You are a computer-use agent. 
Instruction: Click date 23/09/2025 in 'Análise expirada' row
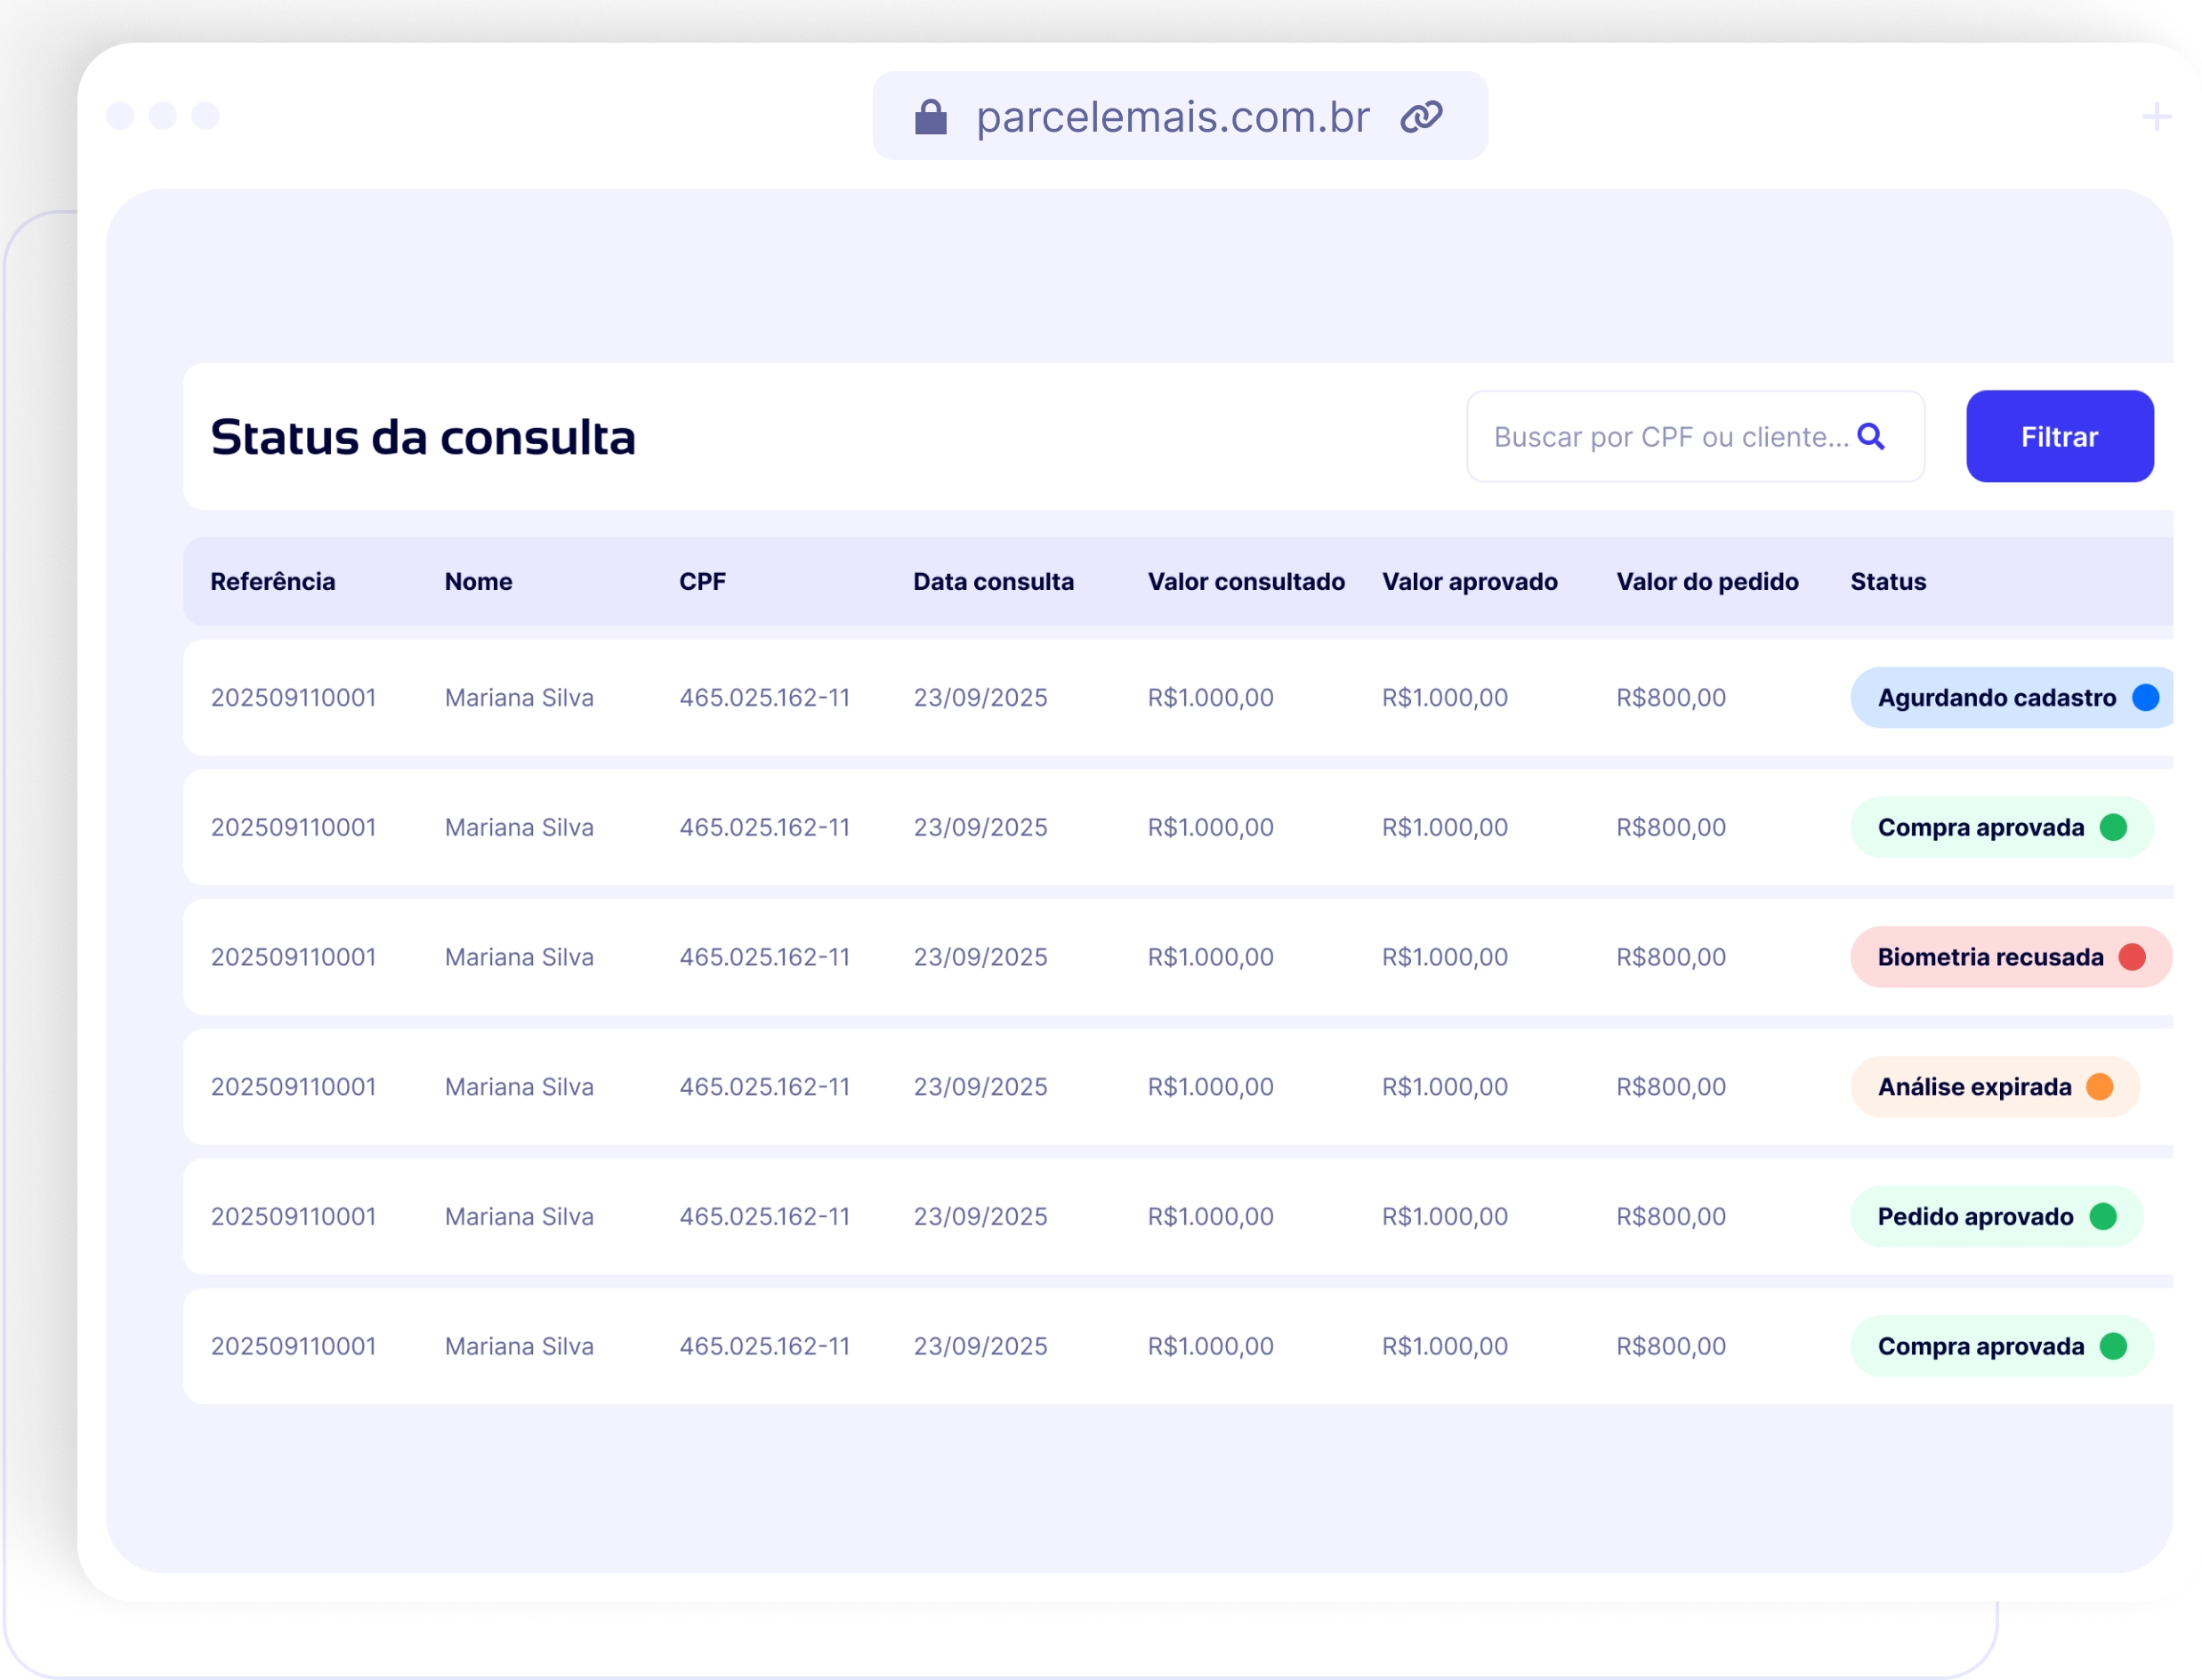point(980,1086)
